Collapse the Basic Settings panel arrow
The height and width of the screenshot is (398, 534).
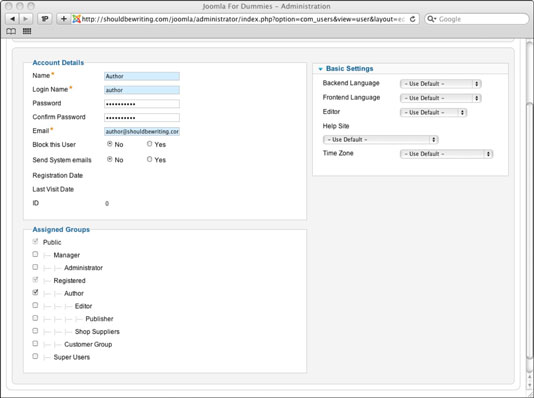[320, 69]
